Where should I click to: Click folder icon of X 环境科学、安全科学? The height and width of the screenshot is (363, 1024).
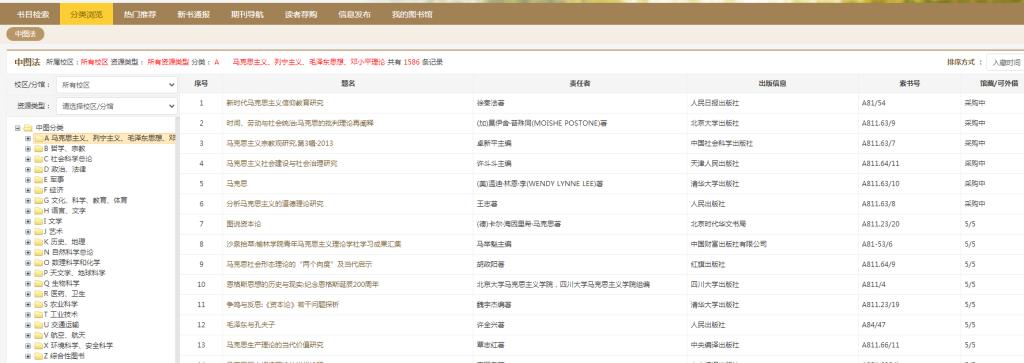pyautogui.click(x=38, y=345)
